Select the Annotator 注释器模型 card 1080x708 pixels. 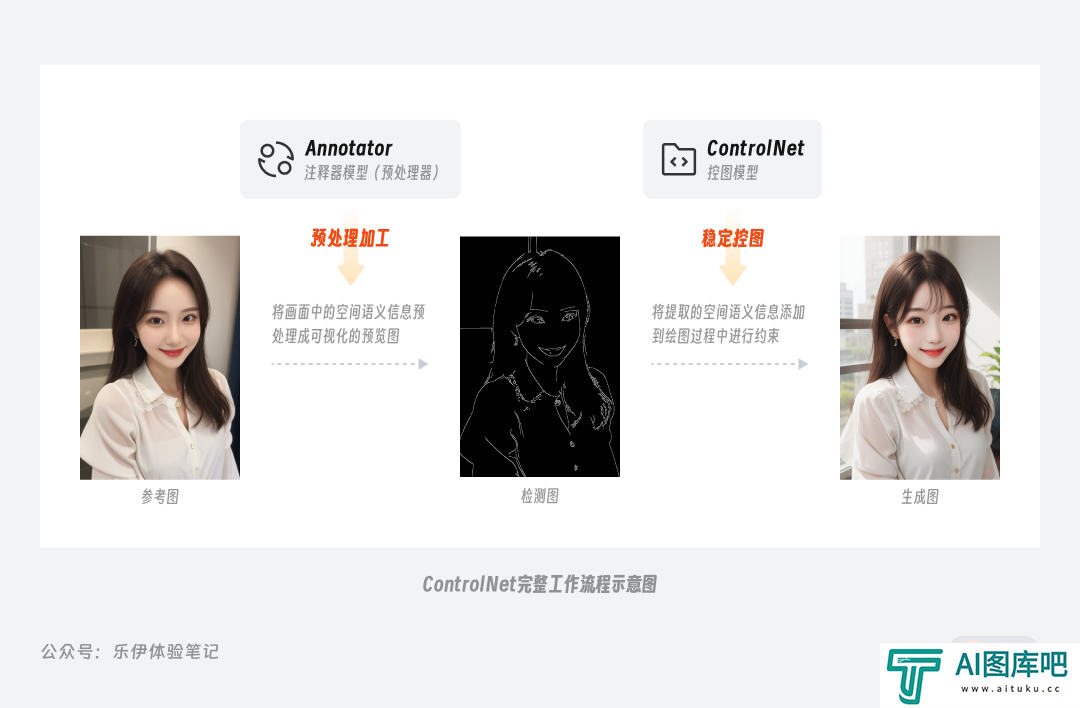350,159
